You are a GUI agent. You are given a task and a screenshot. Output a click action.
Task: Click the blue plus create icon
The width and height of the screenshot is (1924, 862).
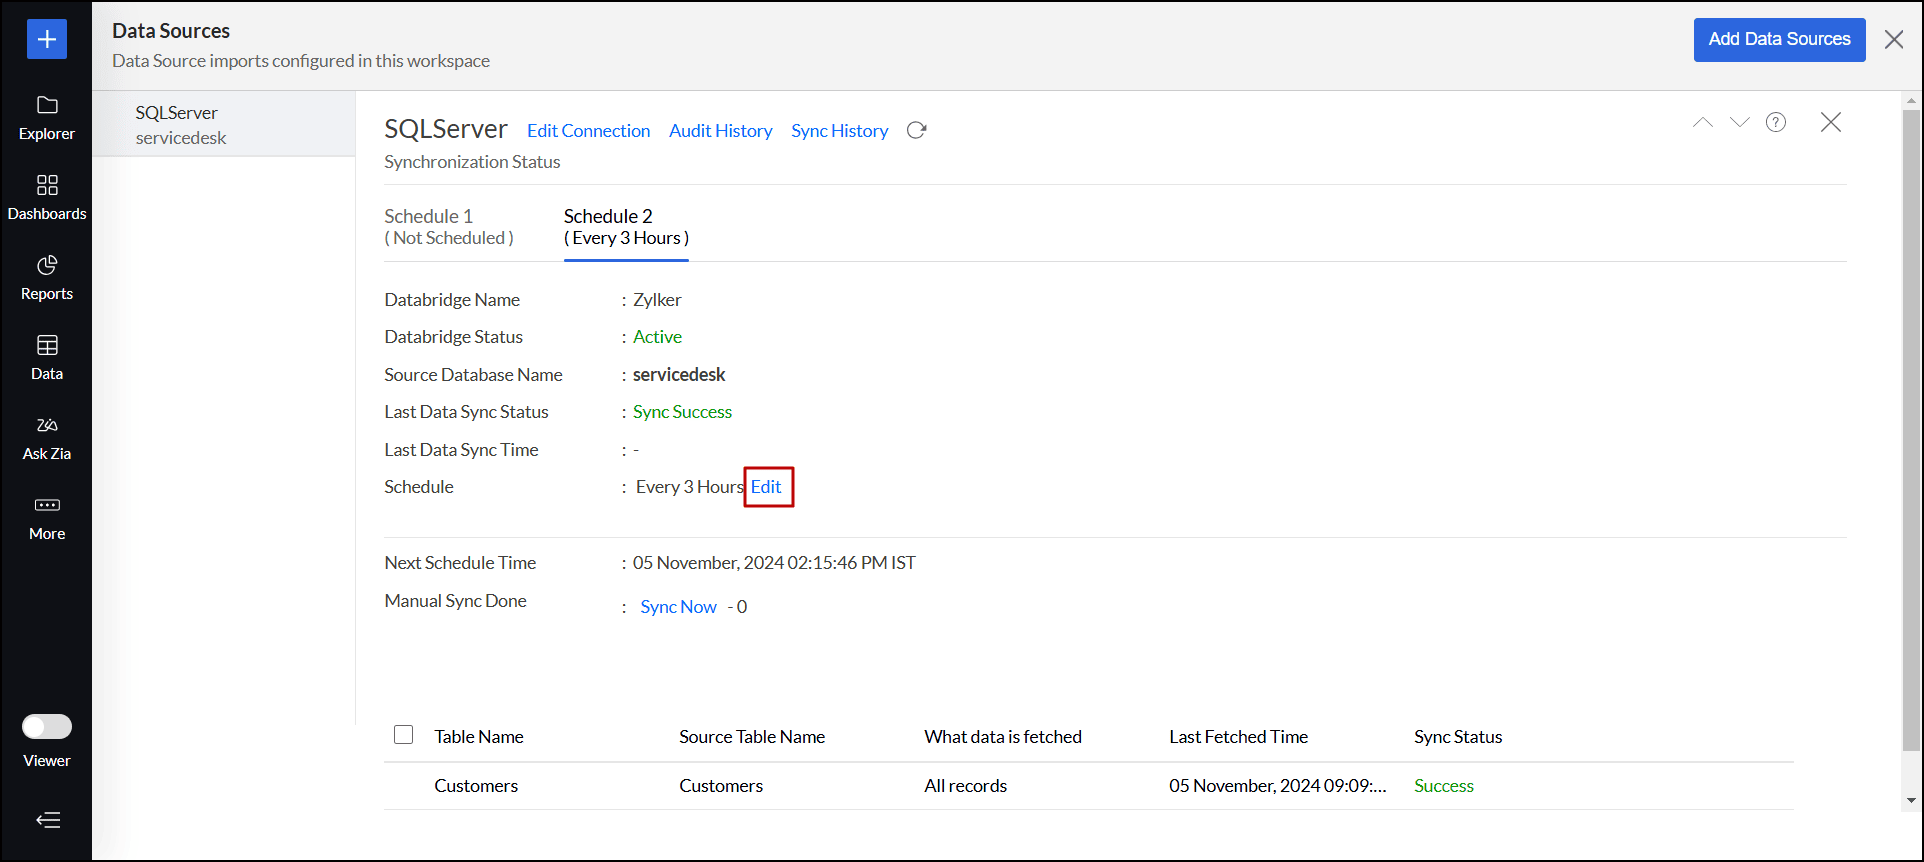click(x=47, y=39)
